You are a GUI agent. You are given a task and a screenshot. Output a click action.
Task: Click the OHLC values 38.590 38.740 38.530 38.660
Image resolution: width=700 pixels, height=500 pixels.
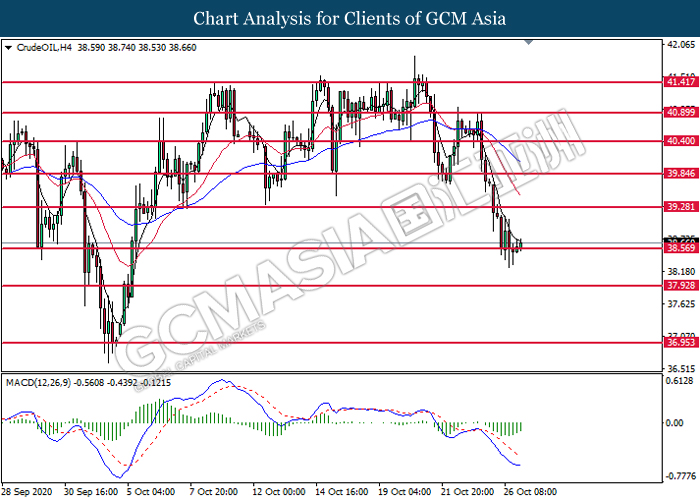coord(137,48)
